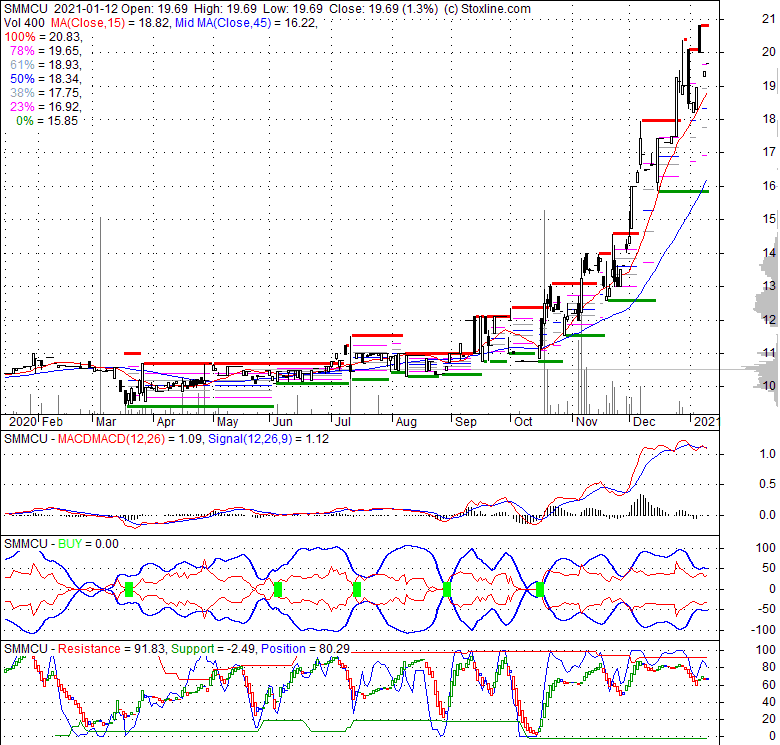Click the Mar month label on time axis
Image resolution: width=780 pixels, height=745 pixels.
[x=106, y=422]
